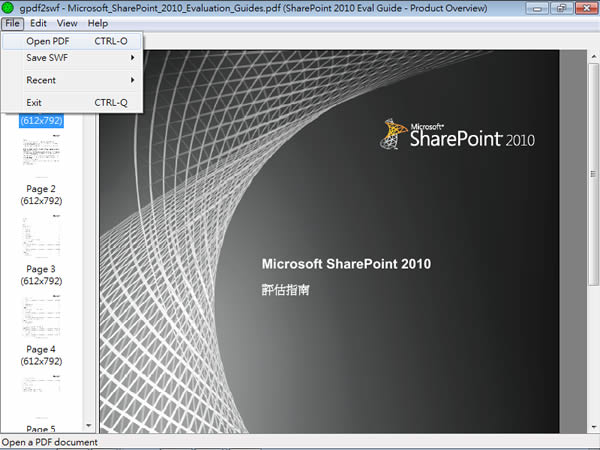Select the Page 5 thumbnail label
The width and height of the screenshot is (600, 450).
(x=40, y=429)
